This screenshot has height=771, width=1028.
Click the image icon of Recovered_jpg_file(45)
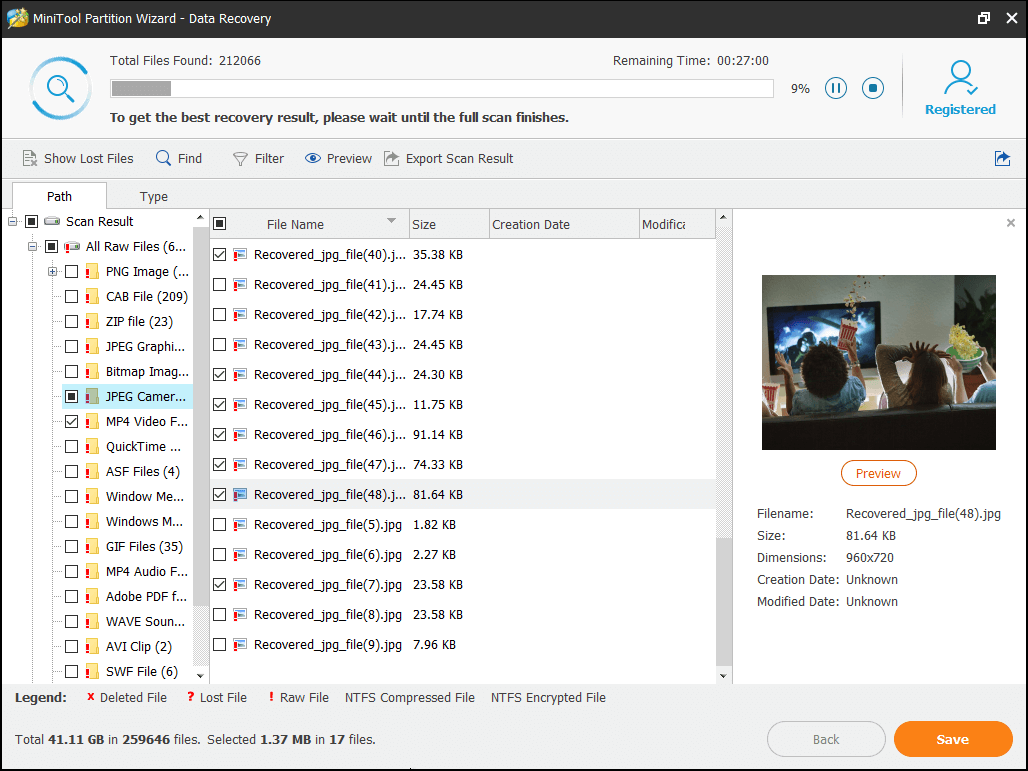pyautogui.click(x=240, y=405)
